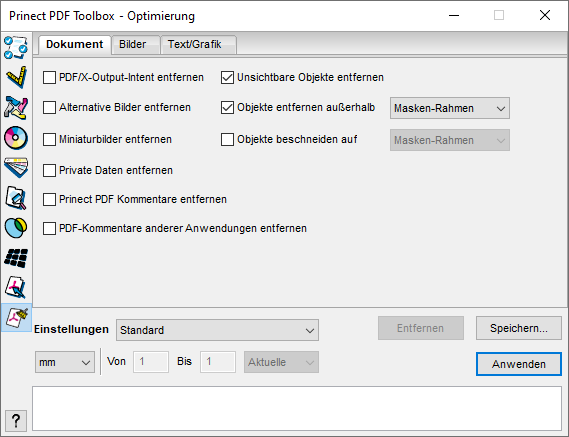The height and width of the screenshot is (437, 569).
Task: Check Alternative Bilder entfernen
Action: (x=49, y=108)
